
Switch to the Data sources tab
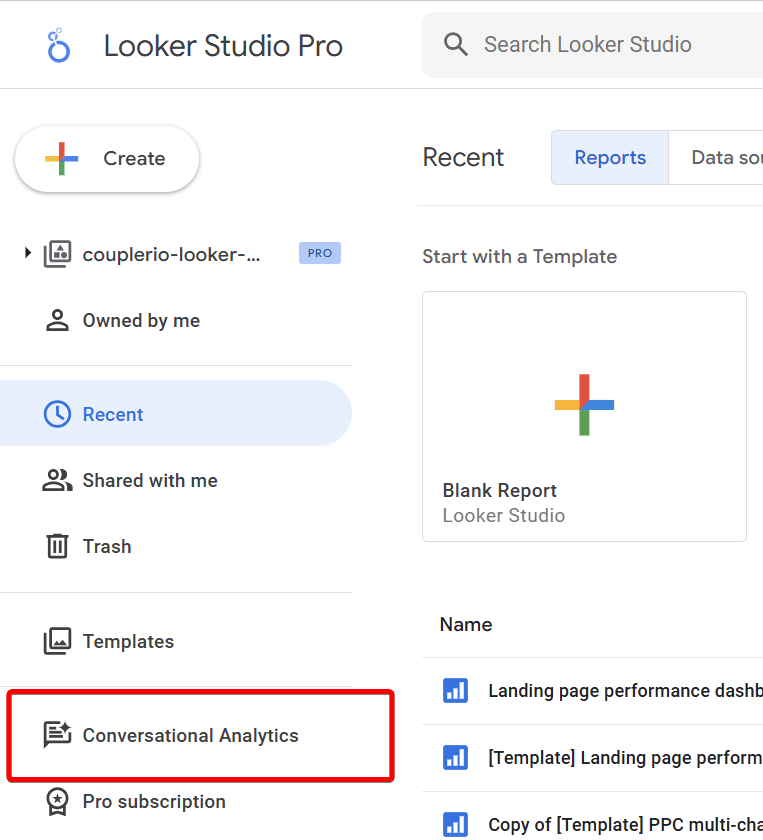tap(716, 158)
